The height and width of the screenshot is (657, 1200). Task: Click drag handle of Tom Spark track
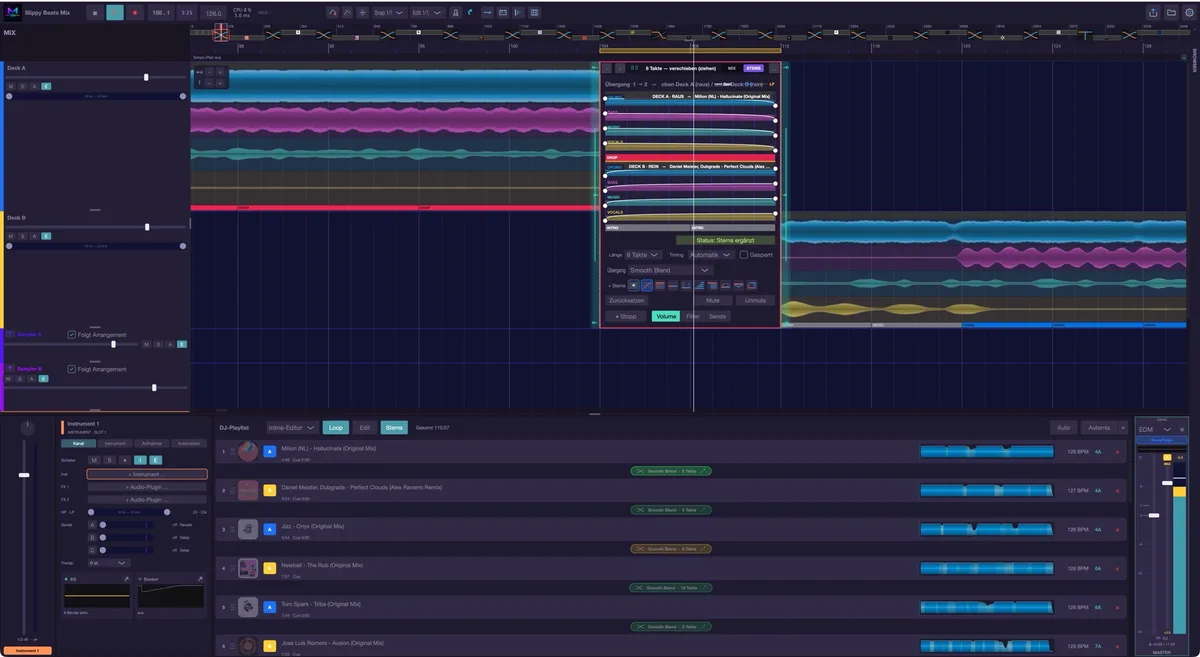pyautogui.click(x=233, y=607)
